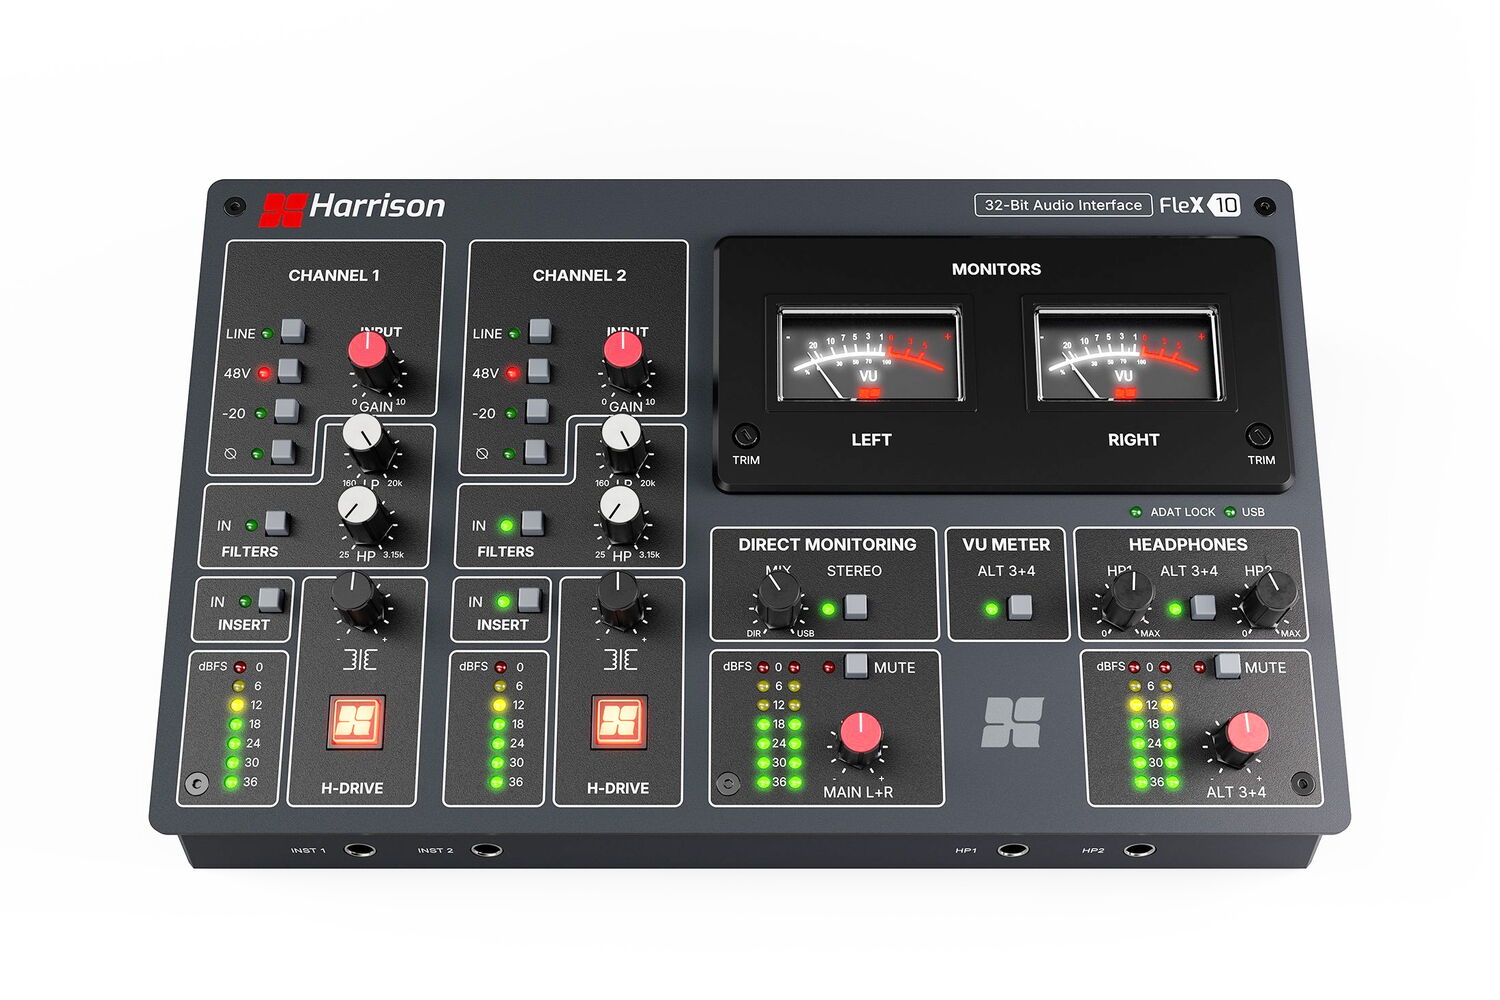The image size is (1500, 1000).
Task: Toggle the Direct Monitoring STEREO button
Action: click(x=855, y=606)
